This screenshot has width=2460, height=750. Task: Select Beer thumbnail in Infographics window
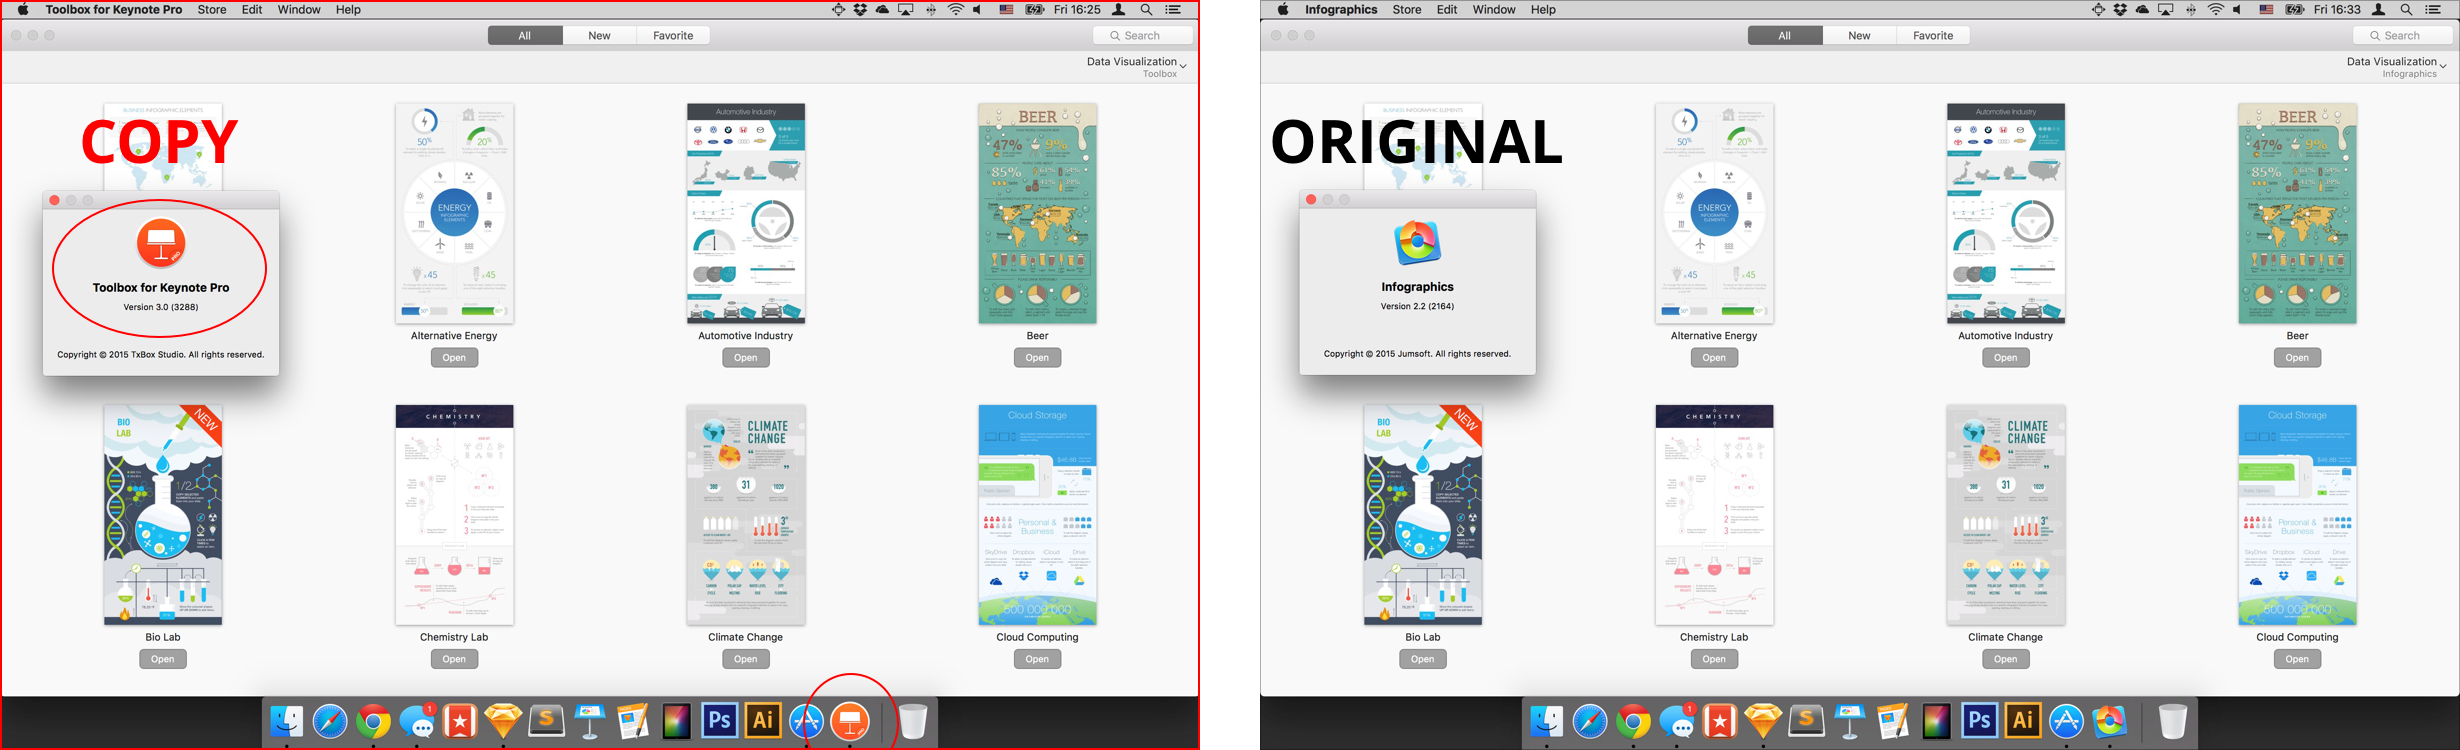pyautogui.click(x=2297, y=213)
